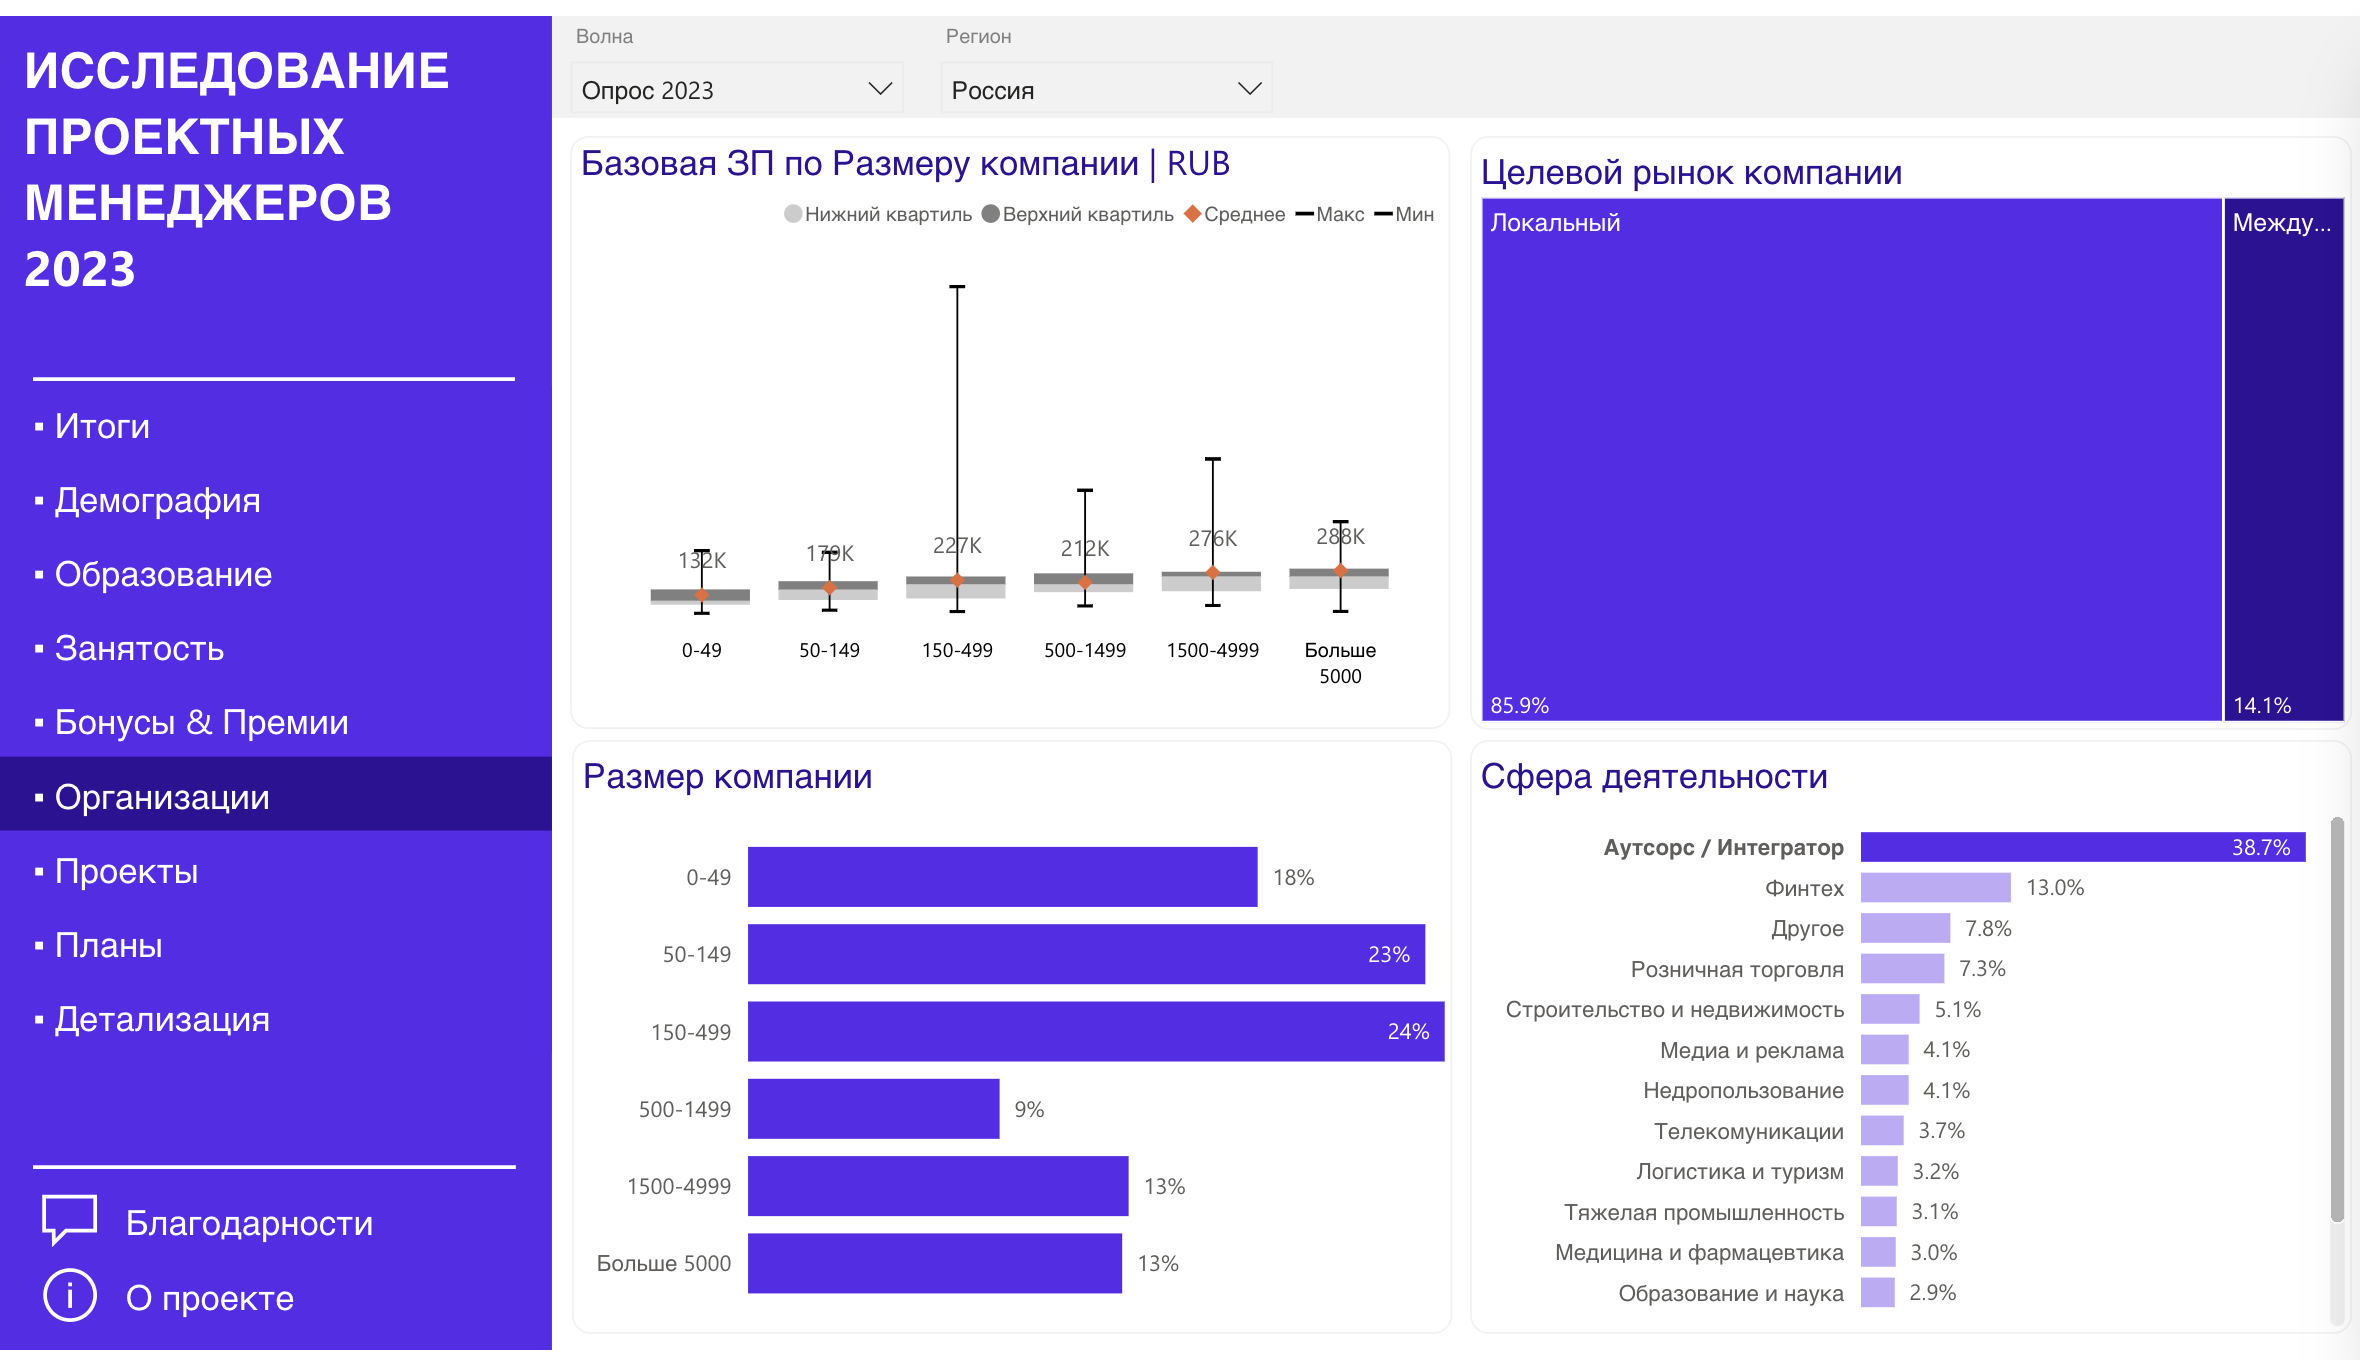This screenshot has height=1360, width=2360.
Task: Click the 1500-4999 salary box with 276K
Action: pyautogui.click(x=1211, y=581)
